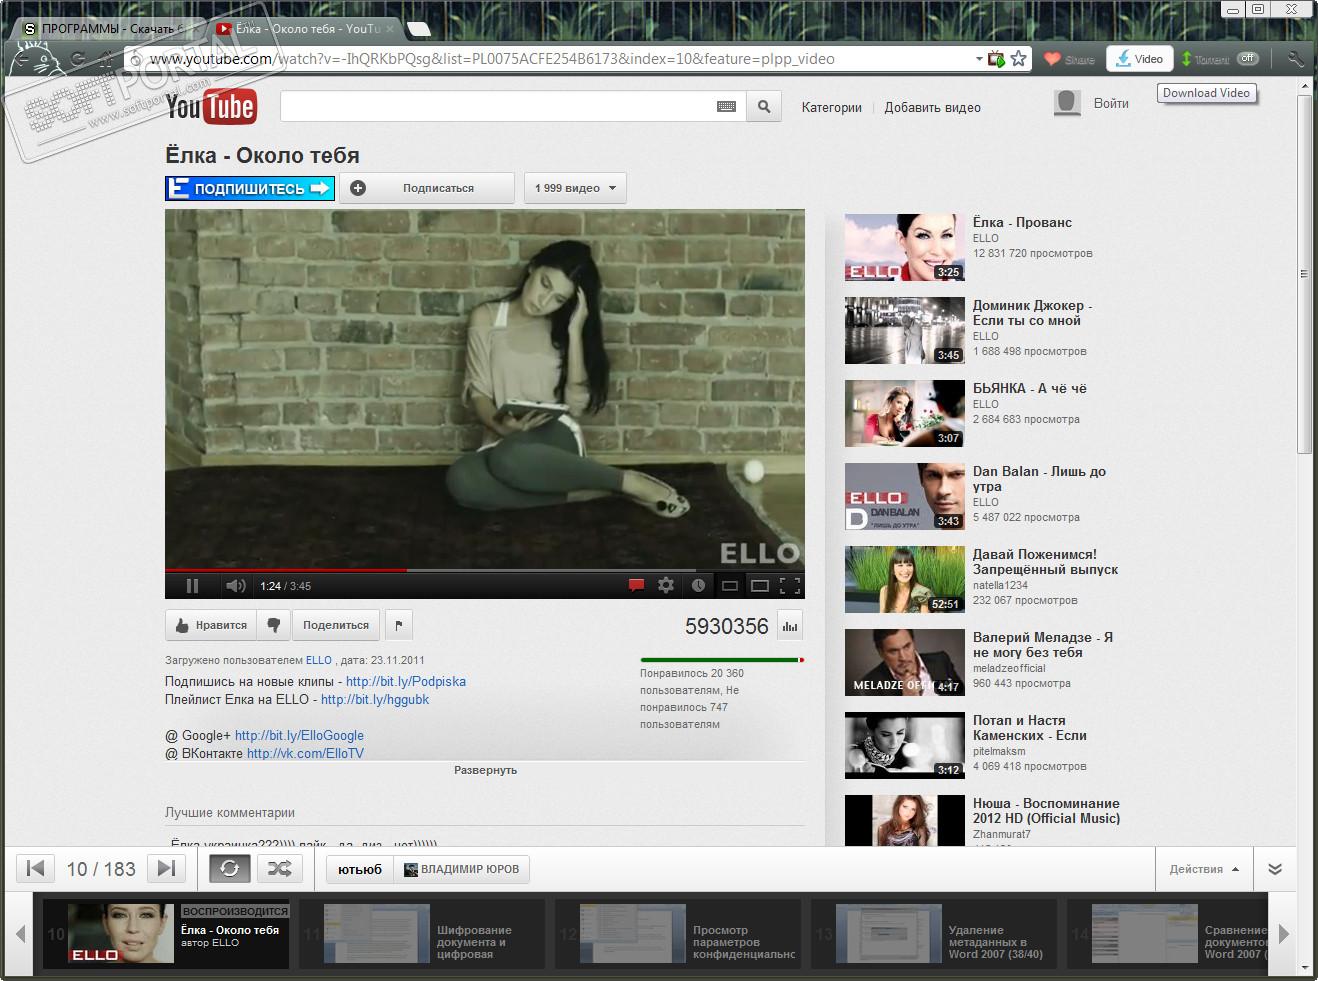Select playlist item Шифрование документа и цифровая
This screenshot has height=981, width=1318.
pos(422,934)
